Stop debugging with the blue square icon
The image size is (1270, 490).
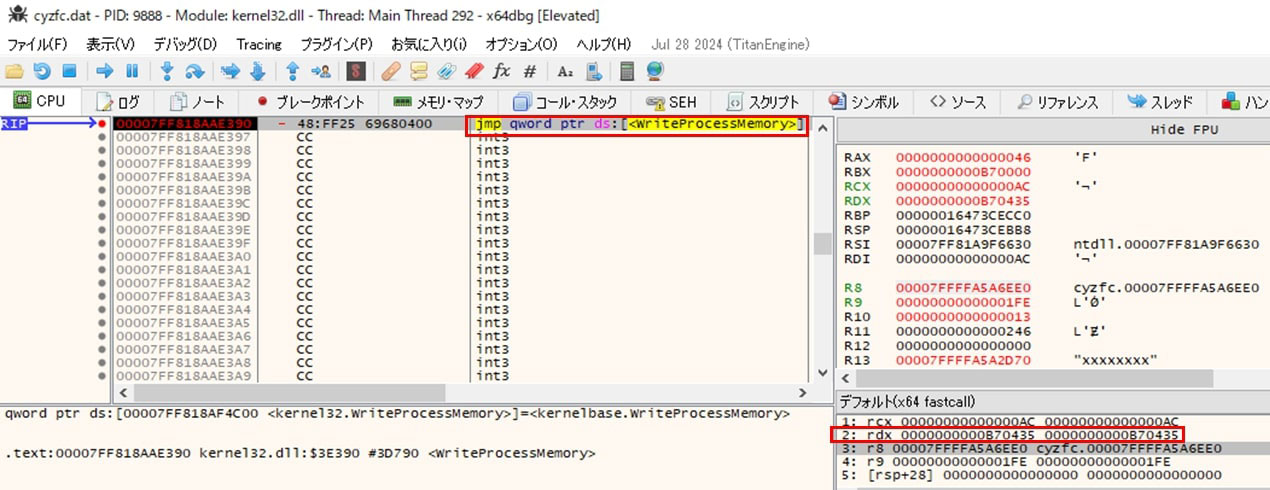tap(69, 71)
